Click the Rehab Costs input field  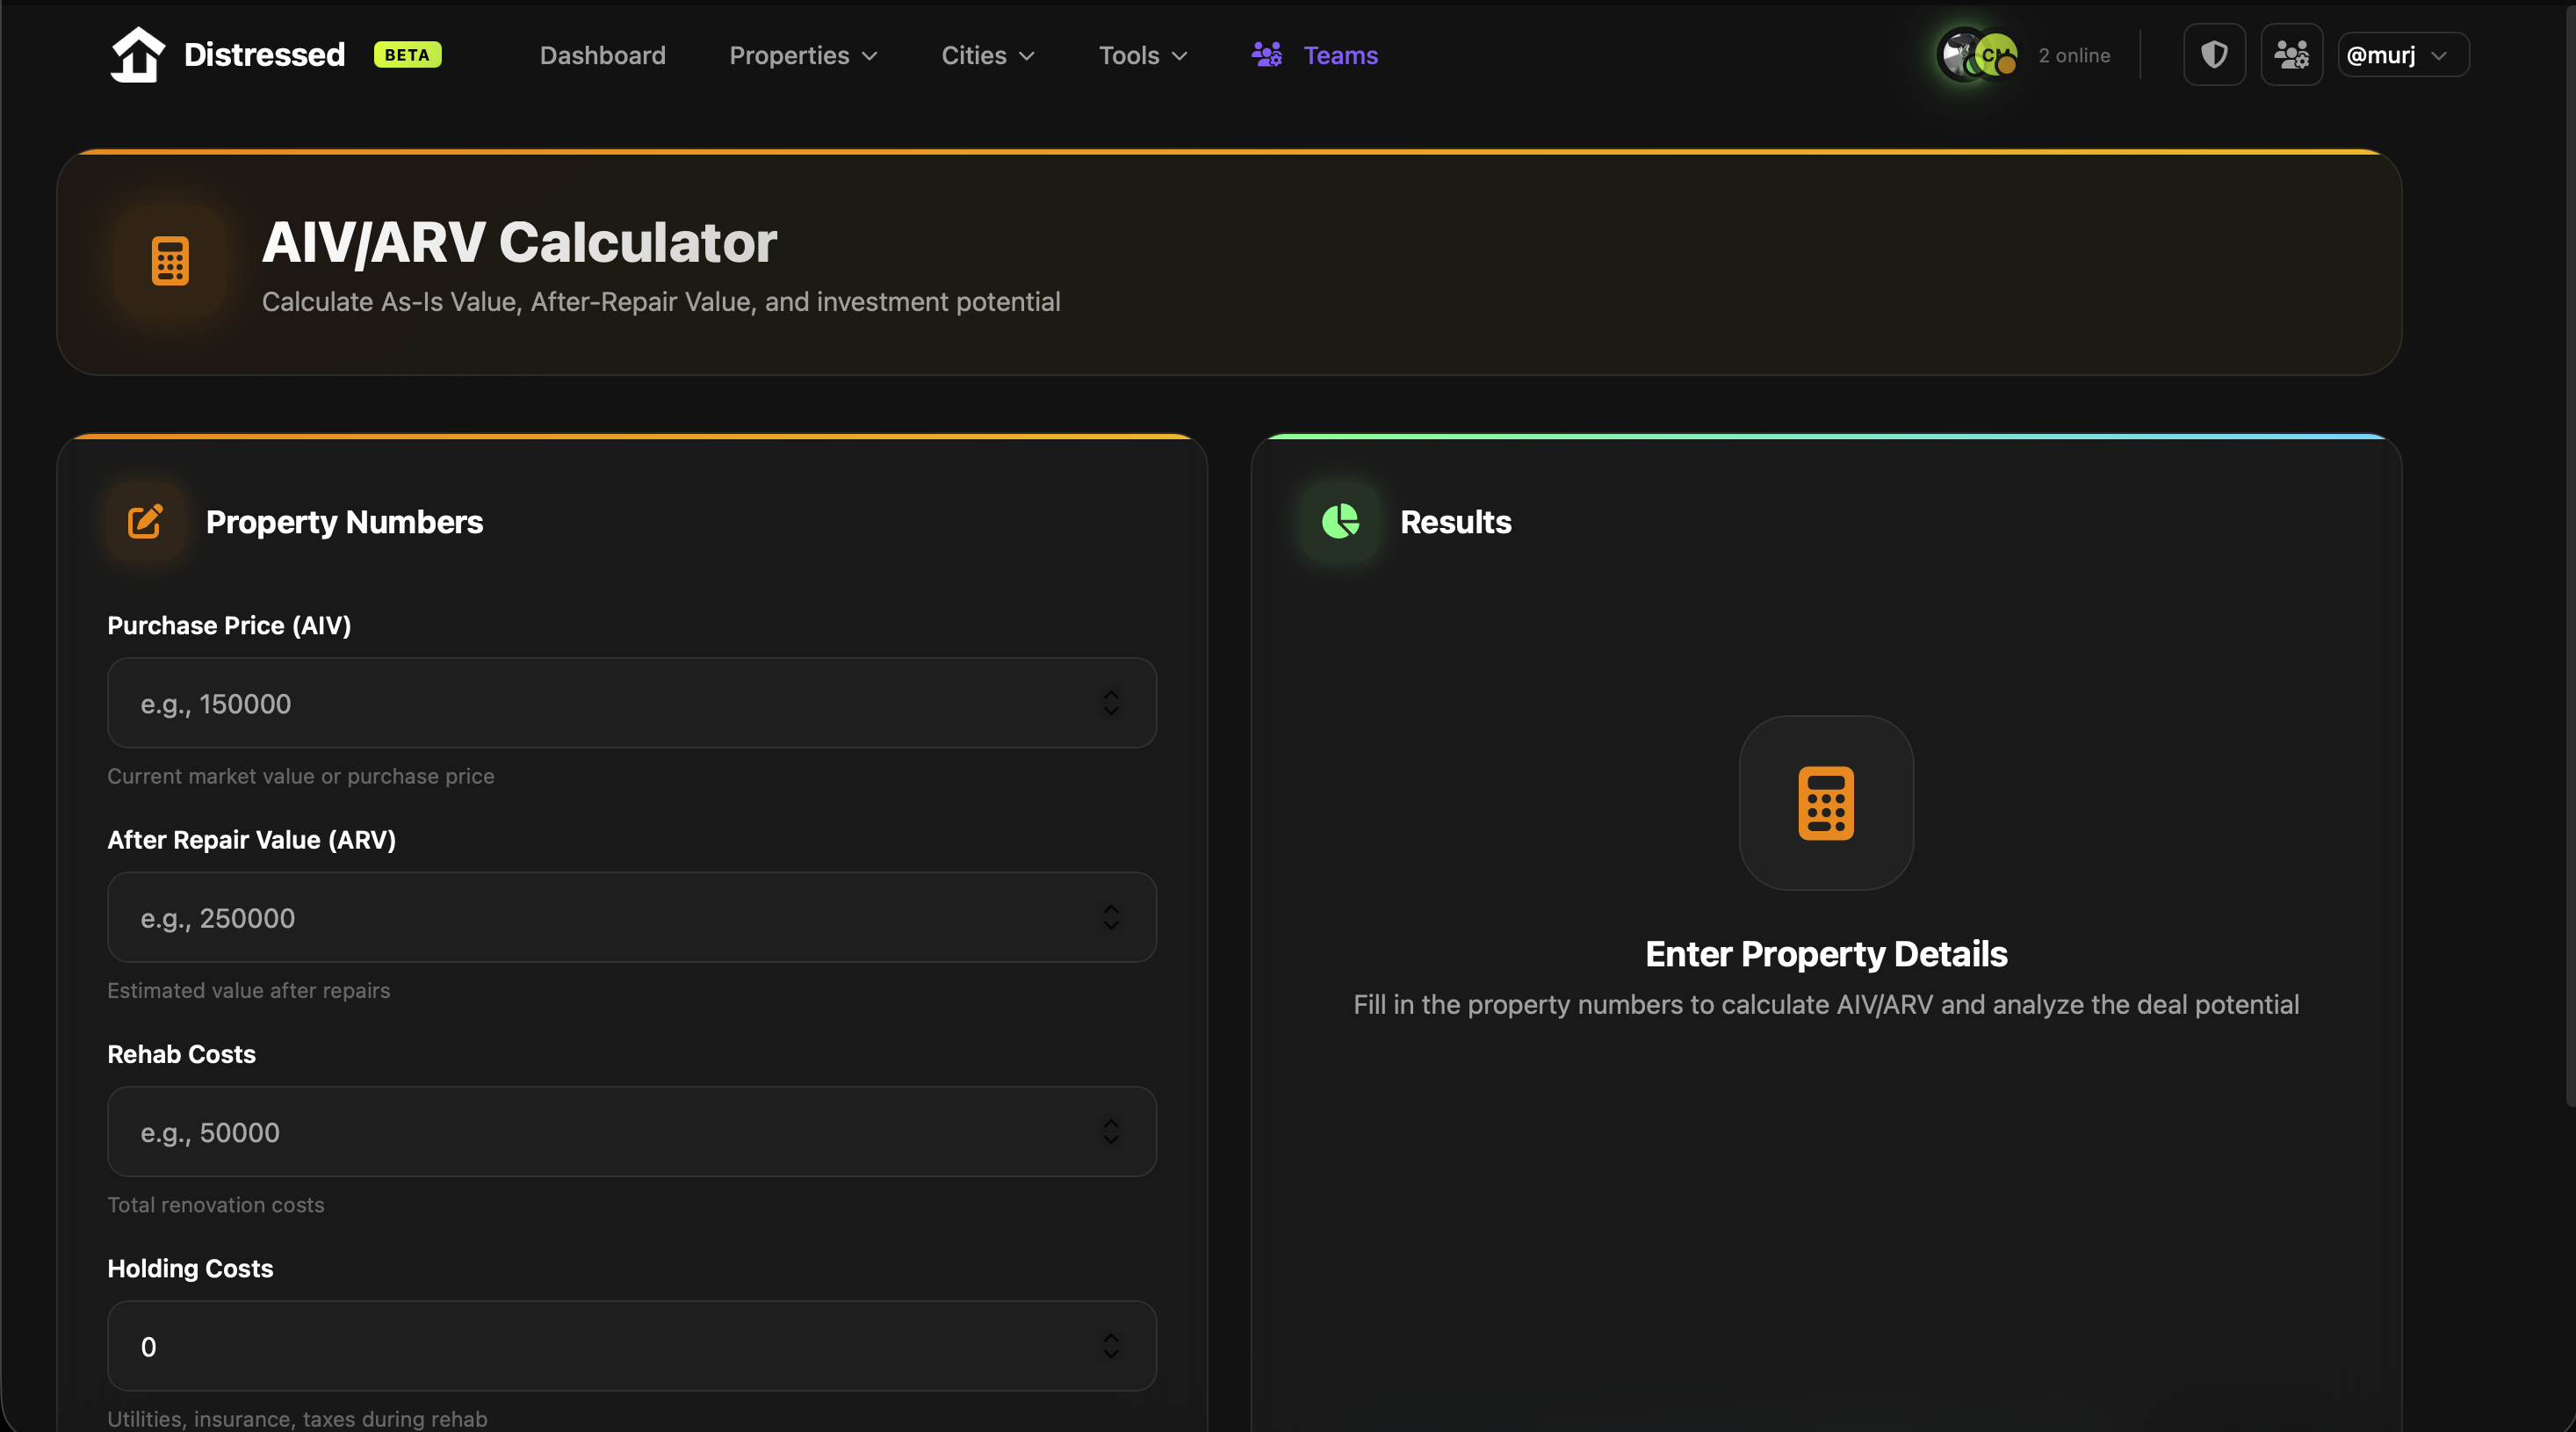tap(631, 1132)
